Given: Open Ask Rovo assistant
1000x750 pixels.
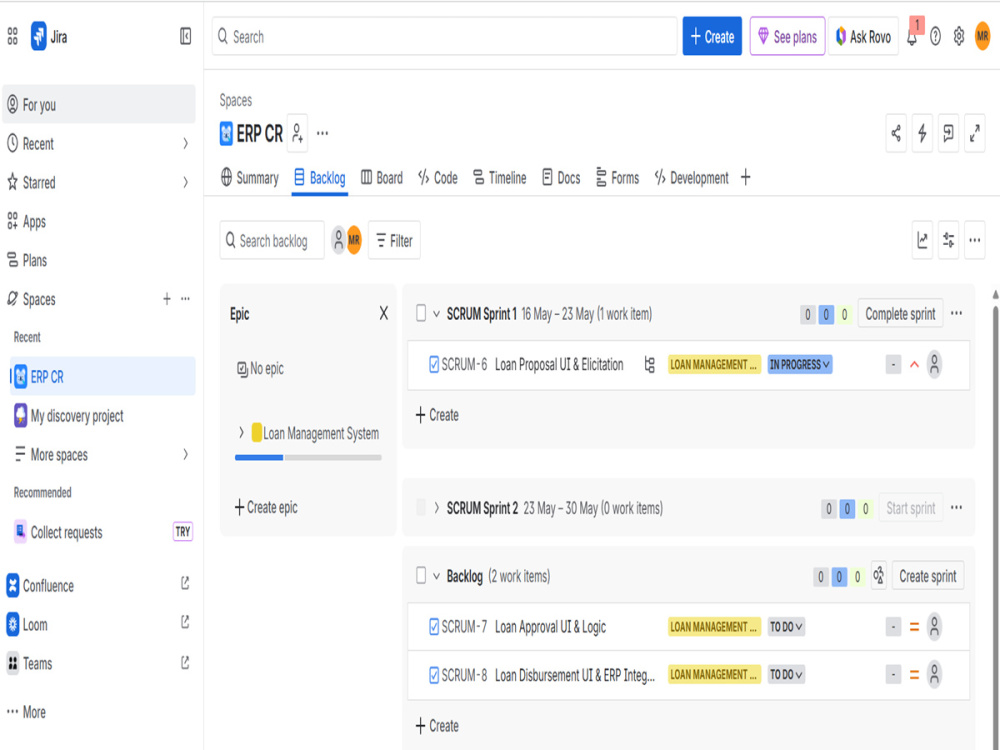Looking at the screenshot, I should (x=863, y=36).
